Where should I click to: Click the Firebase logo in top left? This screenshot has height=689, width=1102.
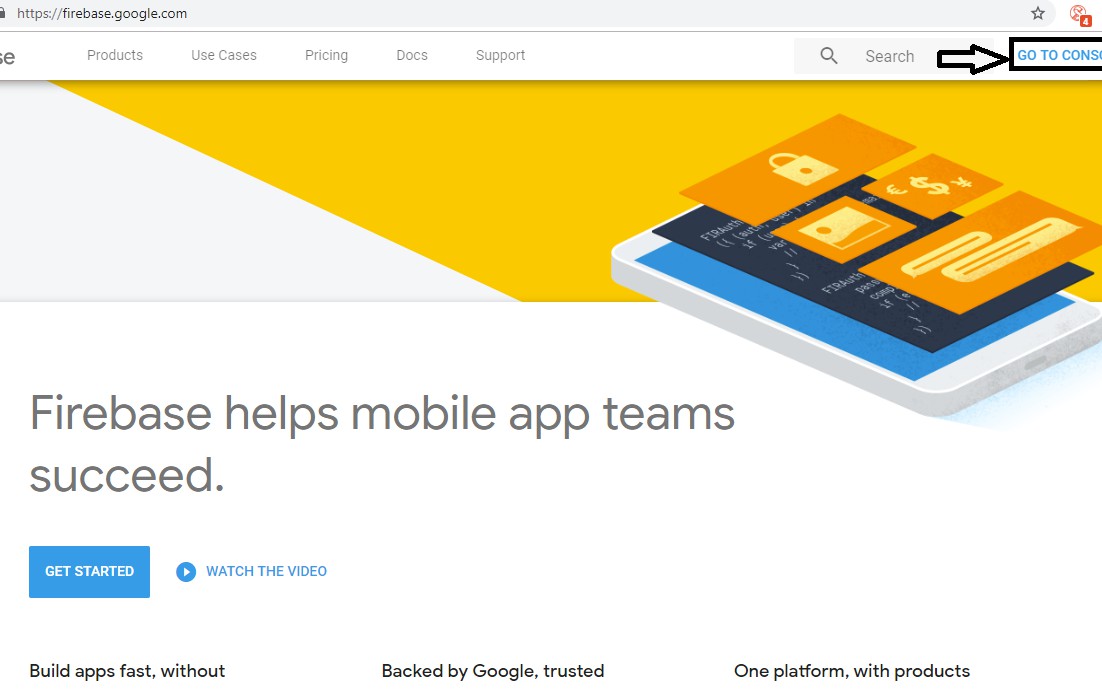pos(8,55)
